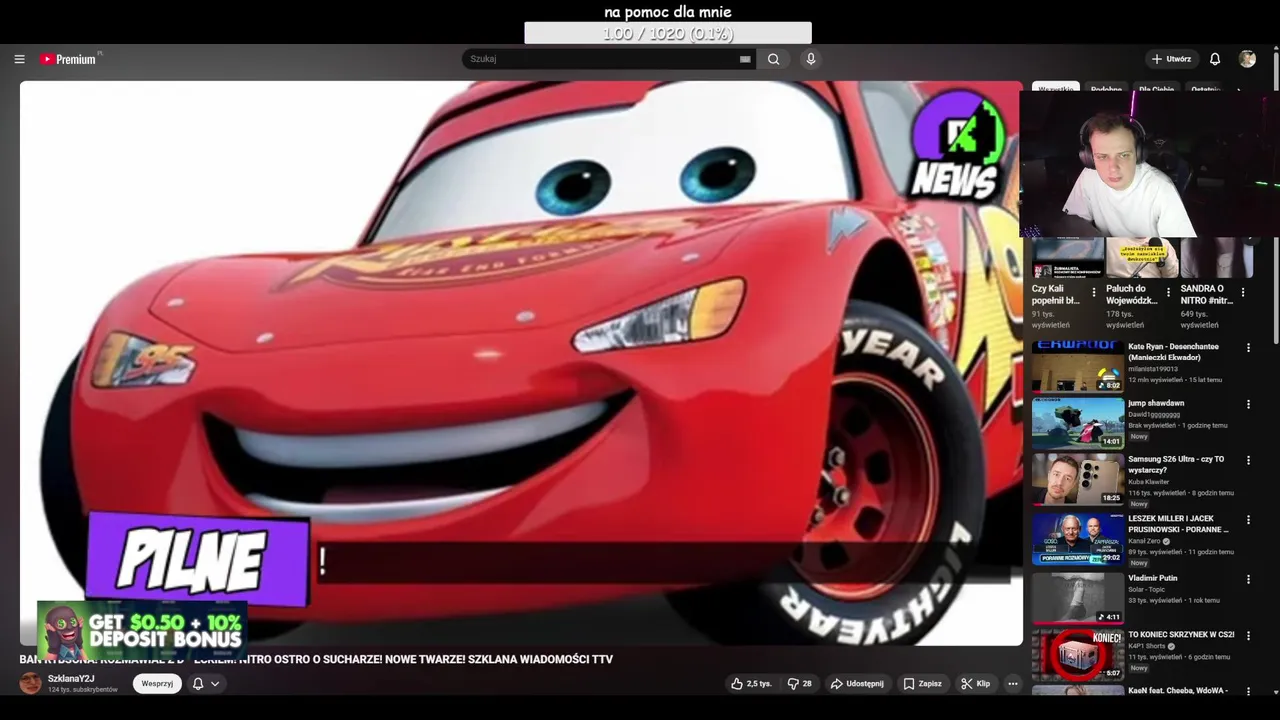Viewport: 1280px width, 720px height.
Task: Open options for 'TO KONIEC SKRZYNEK W CS2!'
Action: tap(1248, 635)
